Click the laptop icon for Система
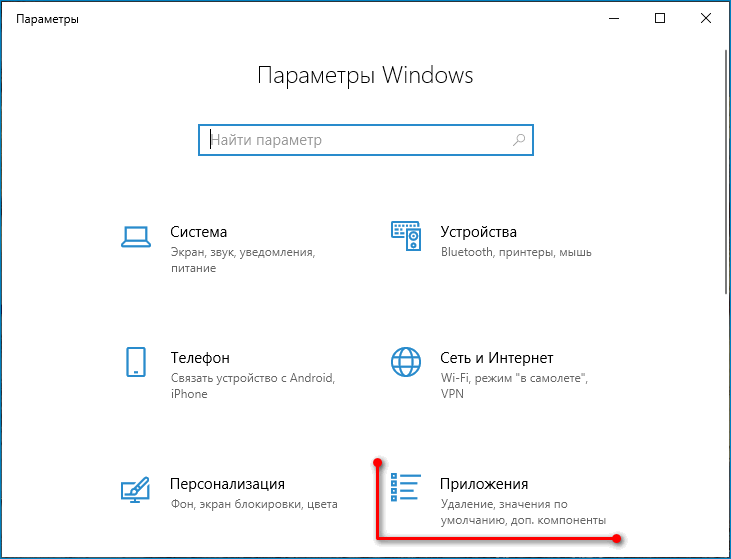 click(x=136, y=237)
